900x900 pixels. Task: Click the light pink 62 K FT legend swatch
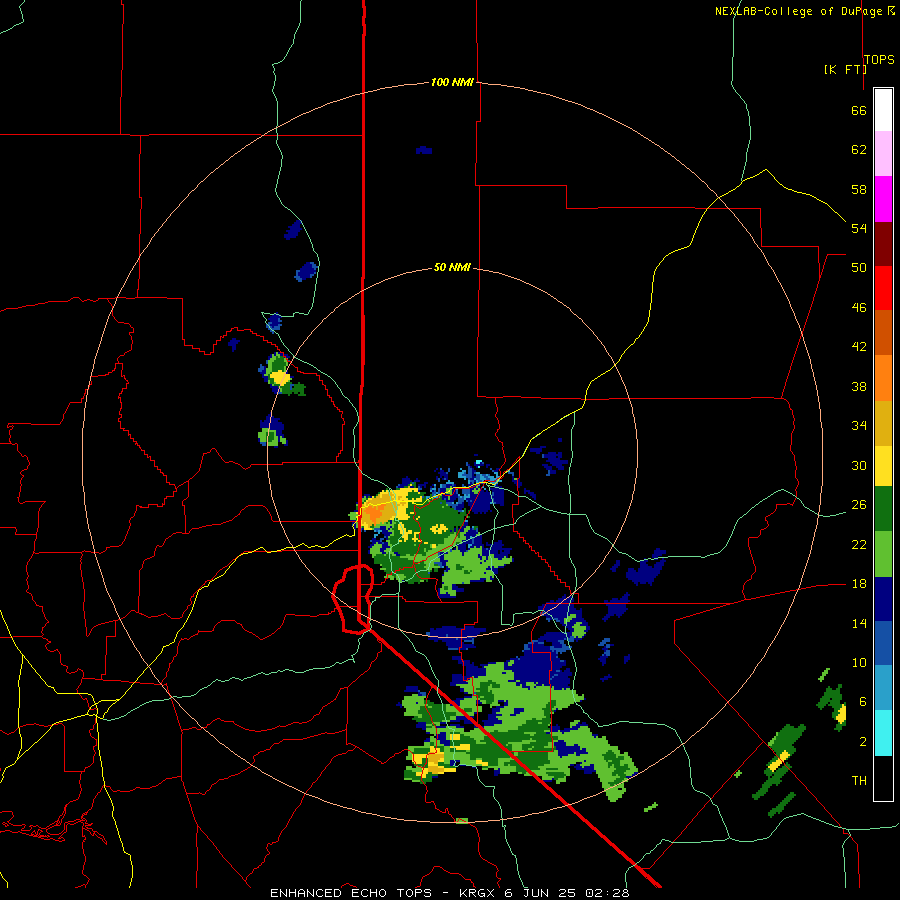click(x=883, y=154)
